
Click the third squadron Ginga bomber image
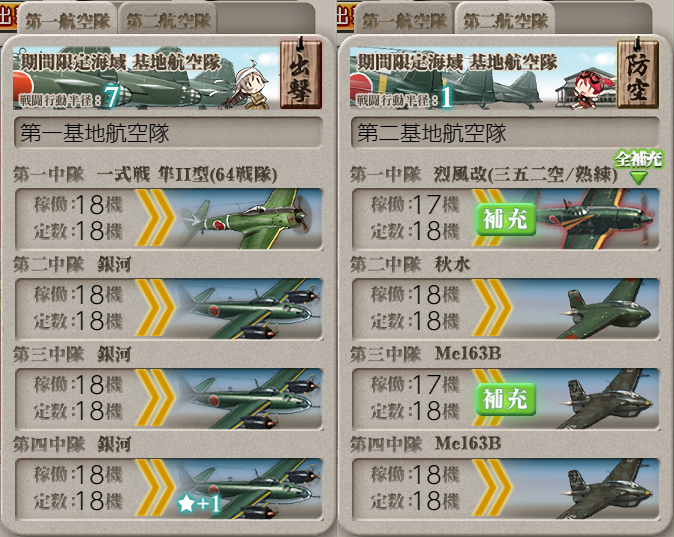249,399
